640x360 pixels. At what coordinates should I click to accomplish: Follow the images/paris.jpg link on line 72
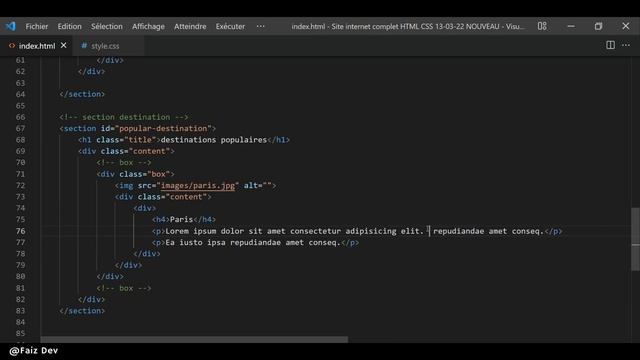(x=198, y=185)
